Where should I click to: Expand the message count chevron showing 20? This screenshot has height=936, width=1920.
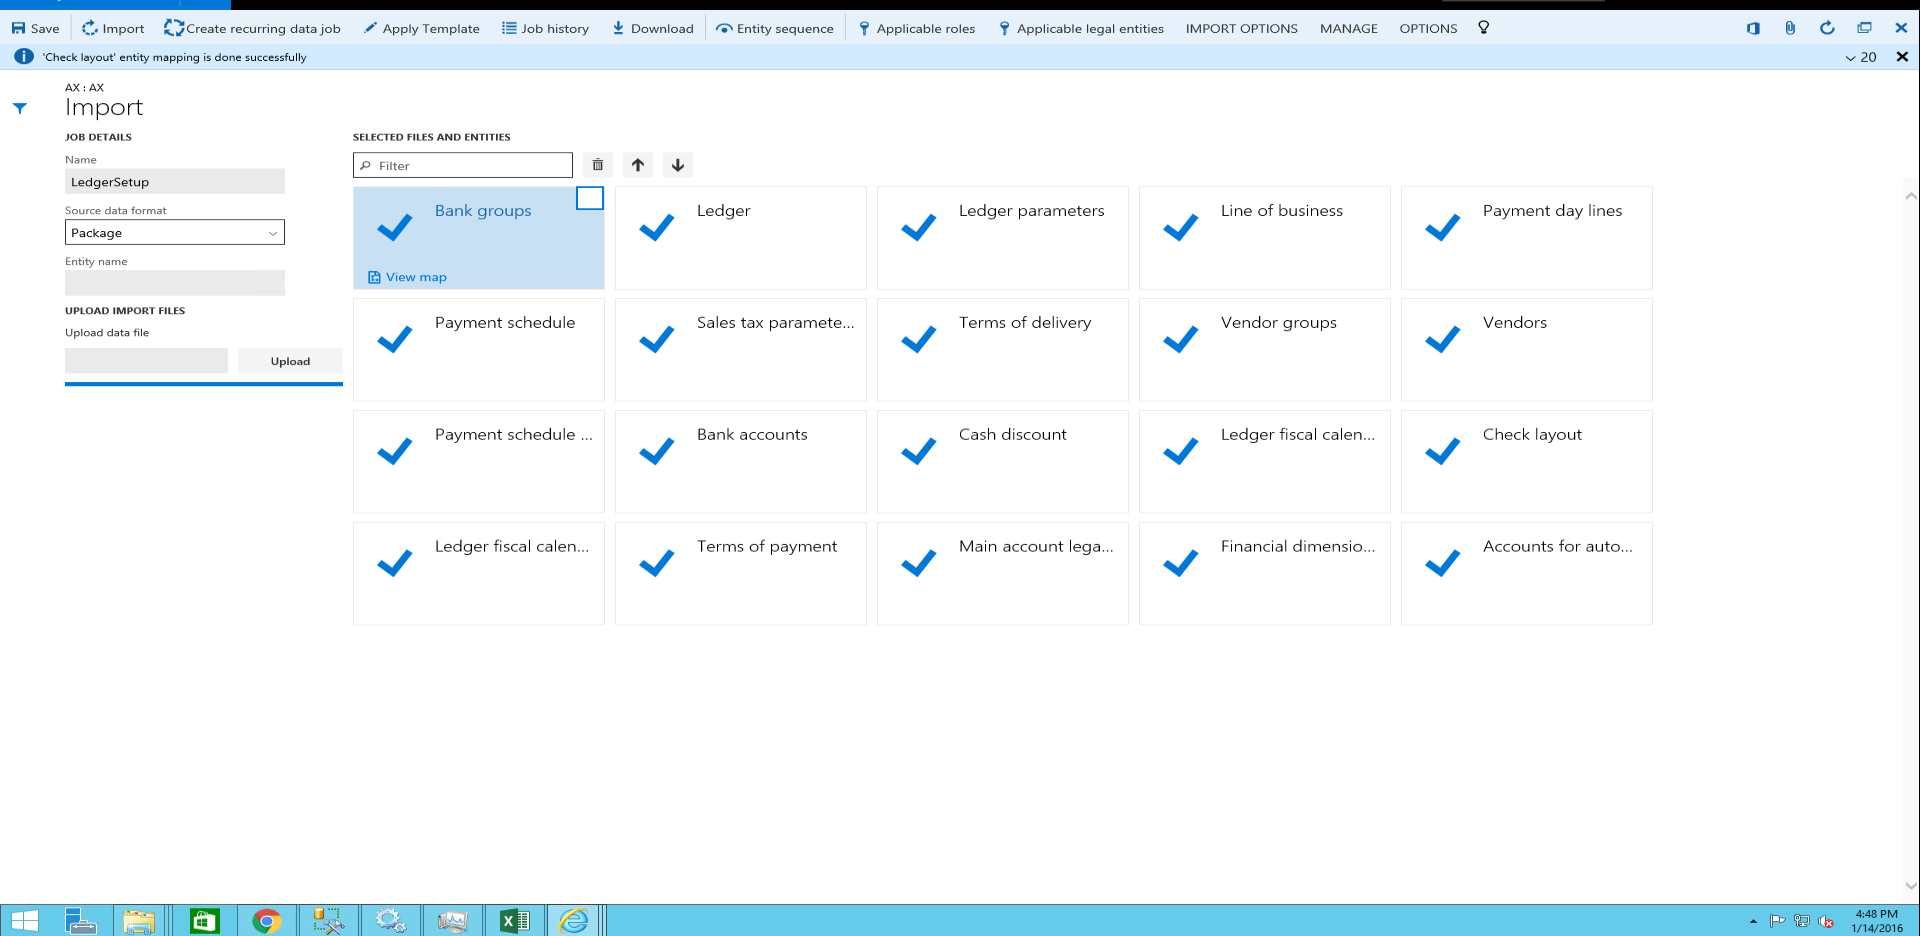(x=1860, y=57)
